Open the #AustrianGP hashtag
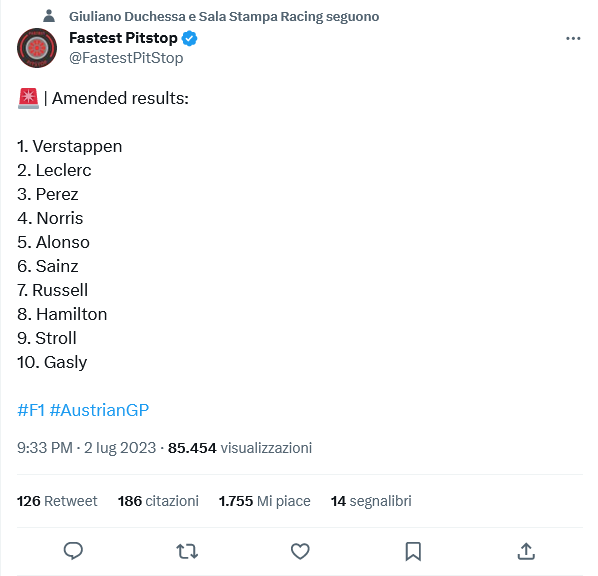The height and width of the screenshot is (576, 598). tap(99, 410)
